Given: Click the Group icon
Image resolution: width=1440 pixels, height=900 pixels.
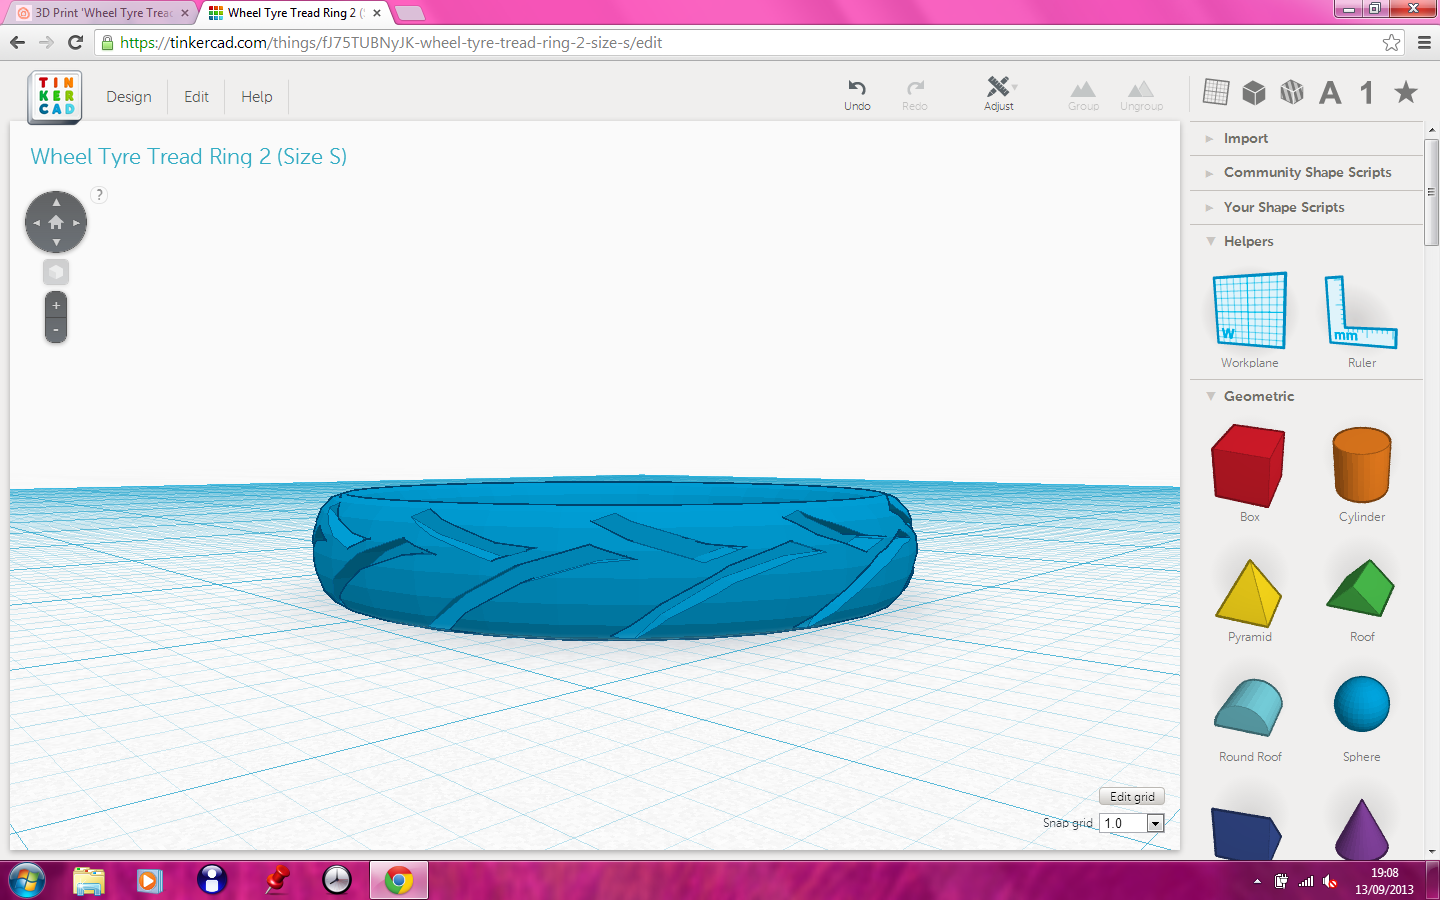Looking at the screenshot, I should click(1083, 89).
